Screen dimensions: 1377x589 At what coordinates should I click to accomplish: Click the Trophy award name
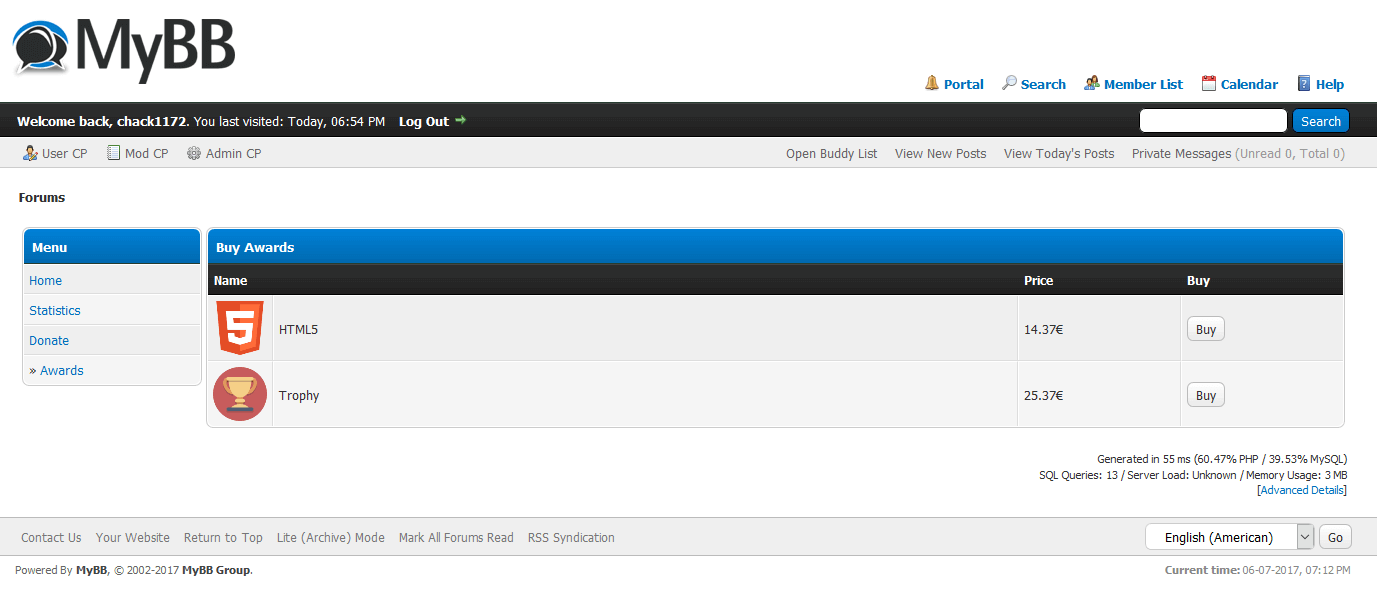(x=299, y=395)
